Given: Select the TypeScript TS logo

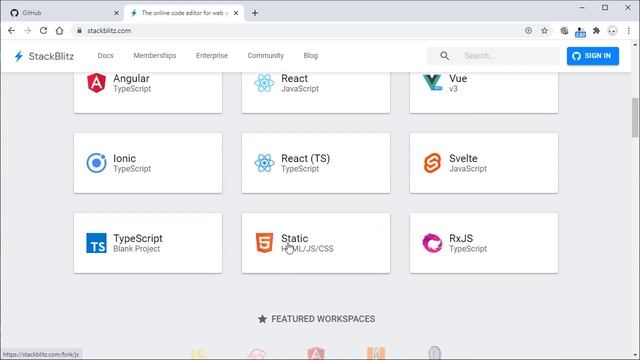Looking at the screenshot, I should tap(96, 243).
